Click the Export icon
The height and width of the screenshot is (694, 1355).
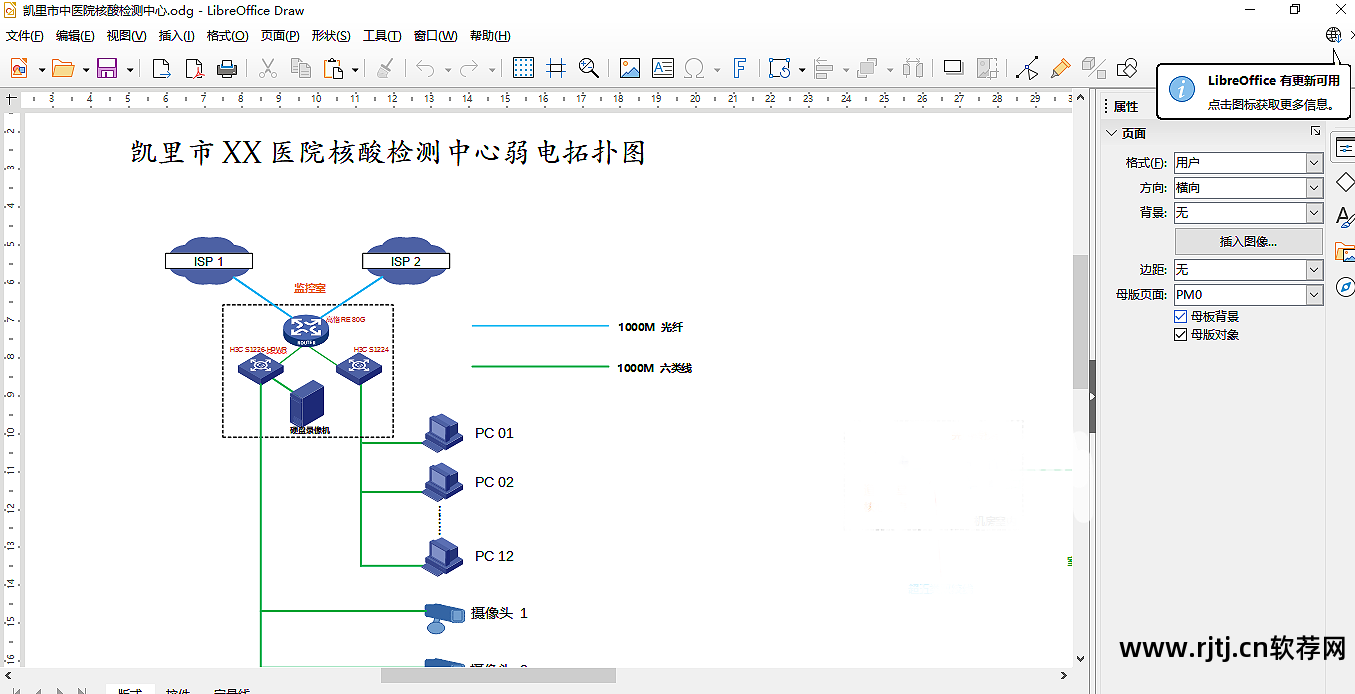(161, 68)
